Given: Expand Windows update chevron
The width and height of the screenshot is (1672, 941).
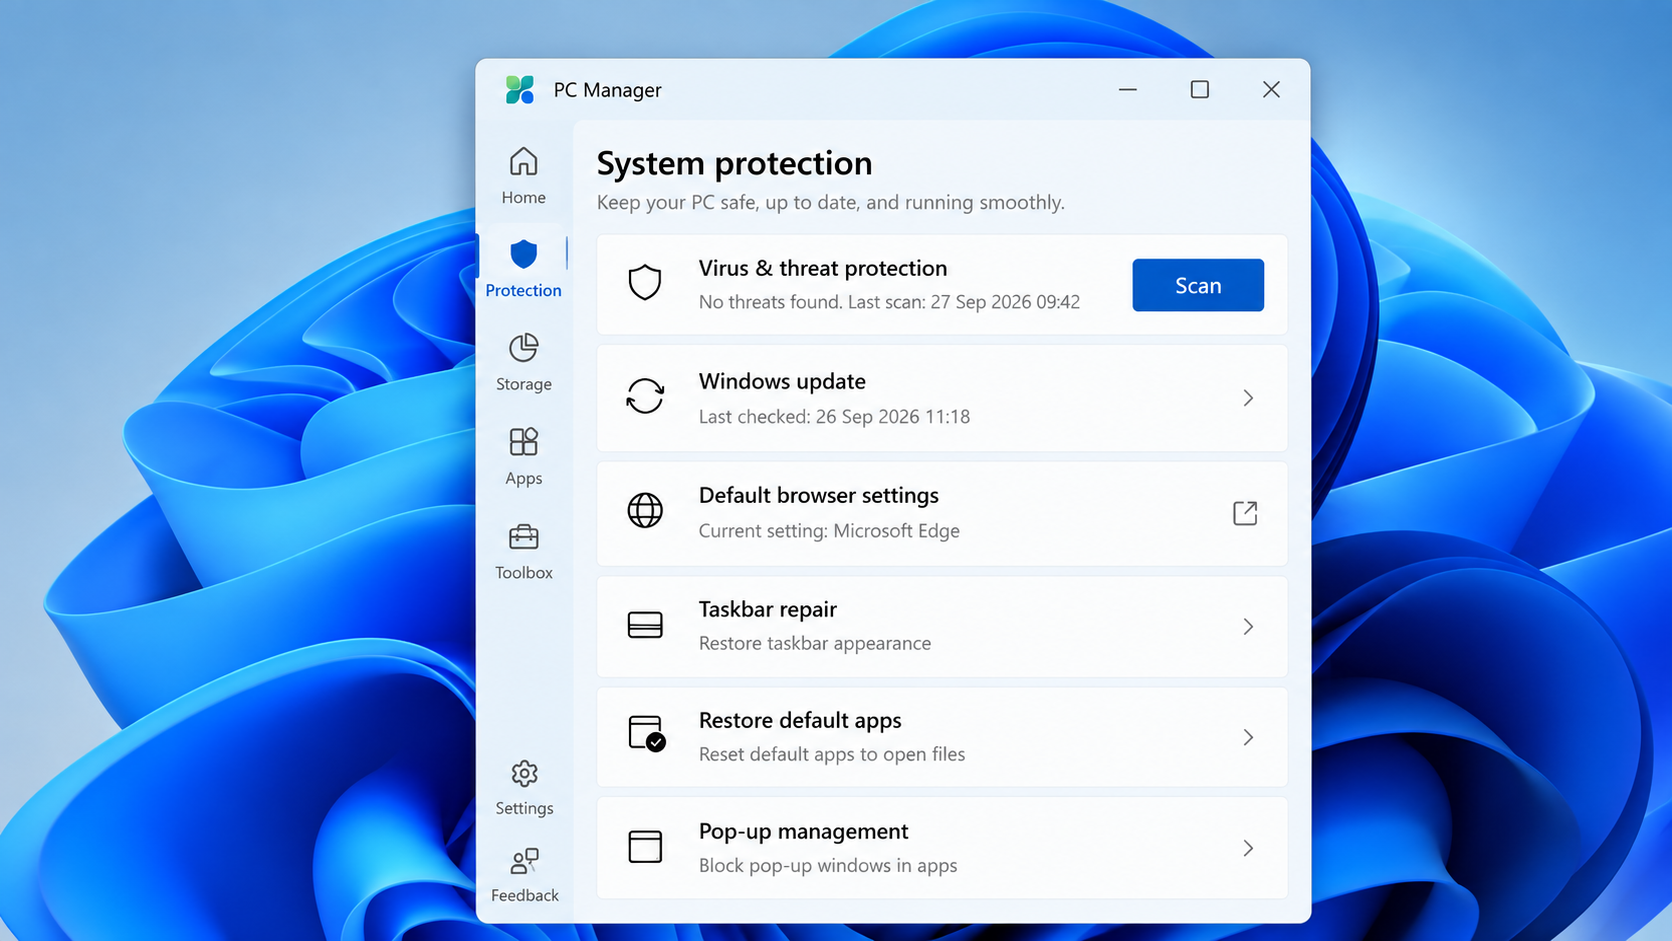Looking at the screenshot, I should click(x=1248, y=398).
